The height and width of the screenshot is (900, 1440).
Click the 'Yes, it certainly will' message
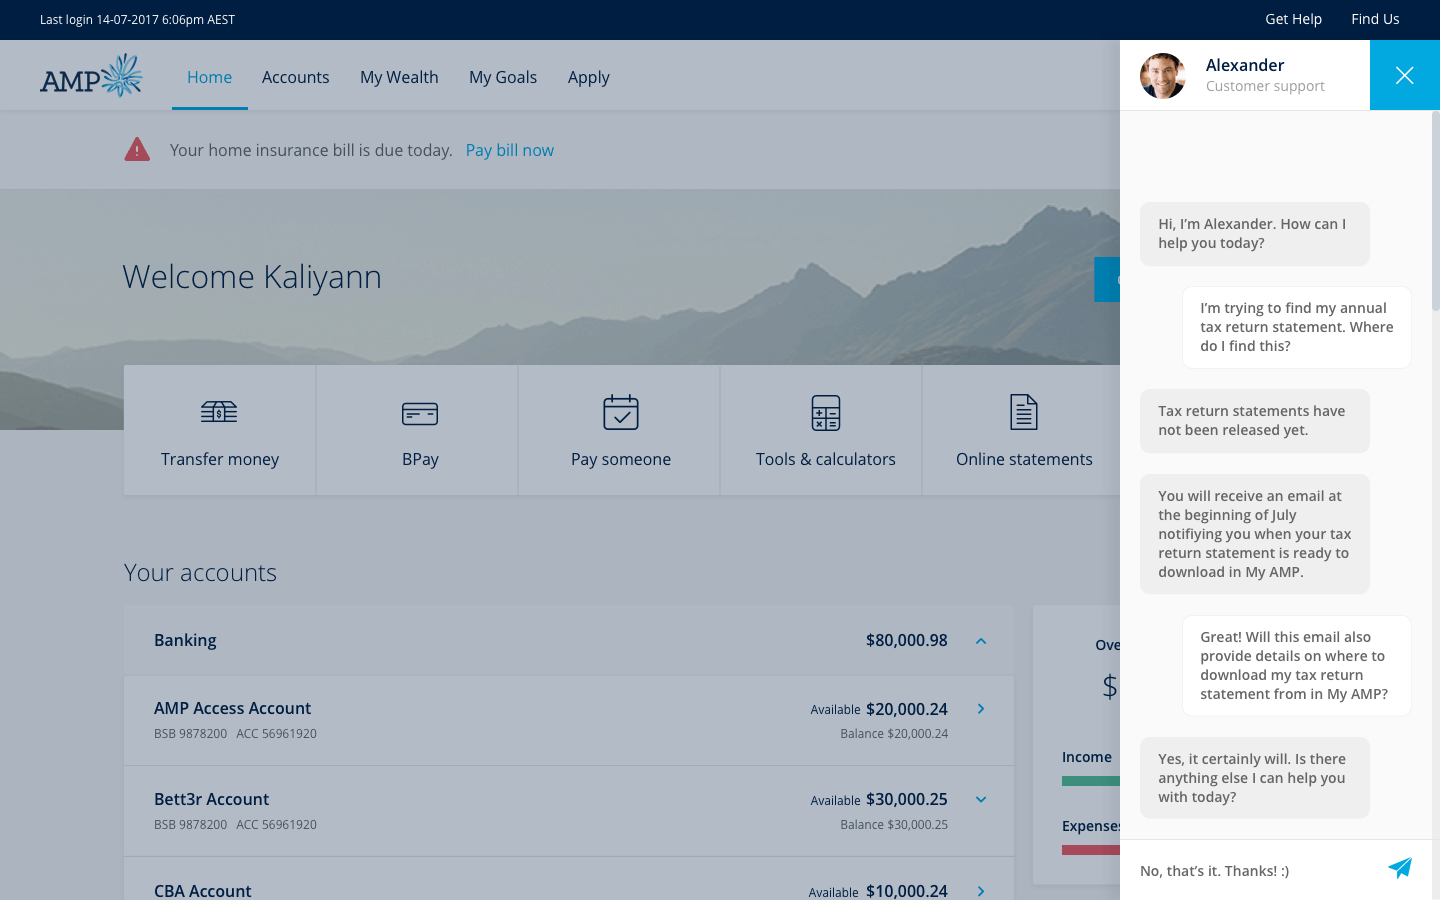pyautogui.click(x=1255, y=778)
